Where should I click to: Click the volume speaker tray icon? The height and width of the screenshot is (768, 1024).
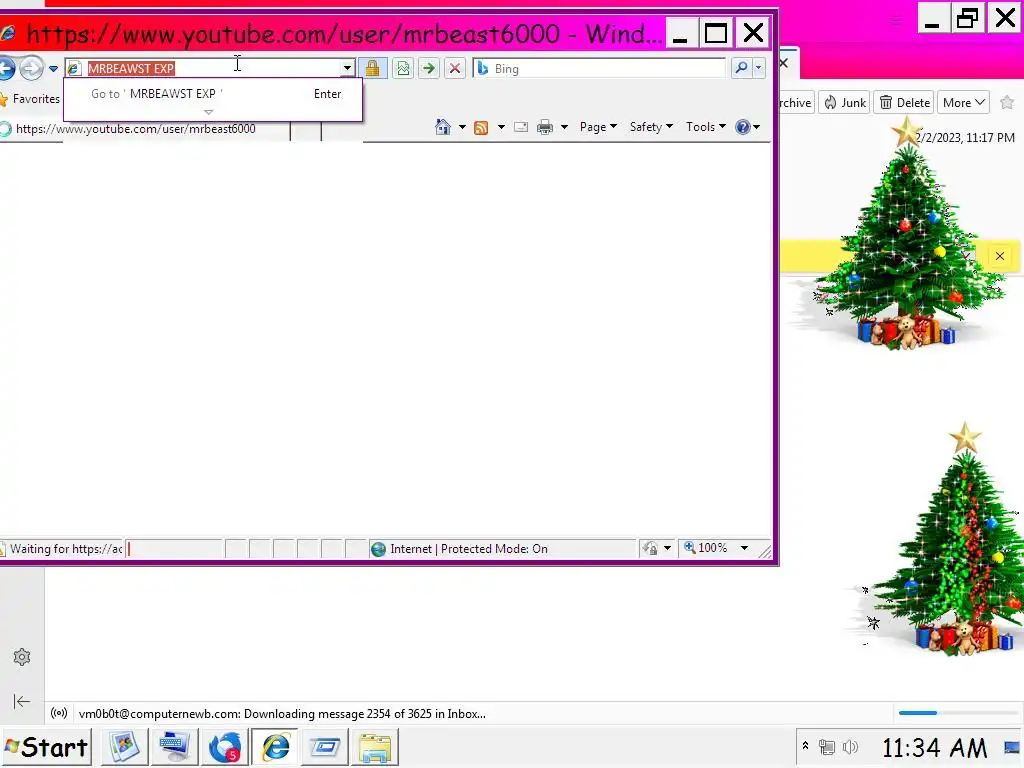click(x=850, y=746)
